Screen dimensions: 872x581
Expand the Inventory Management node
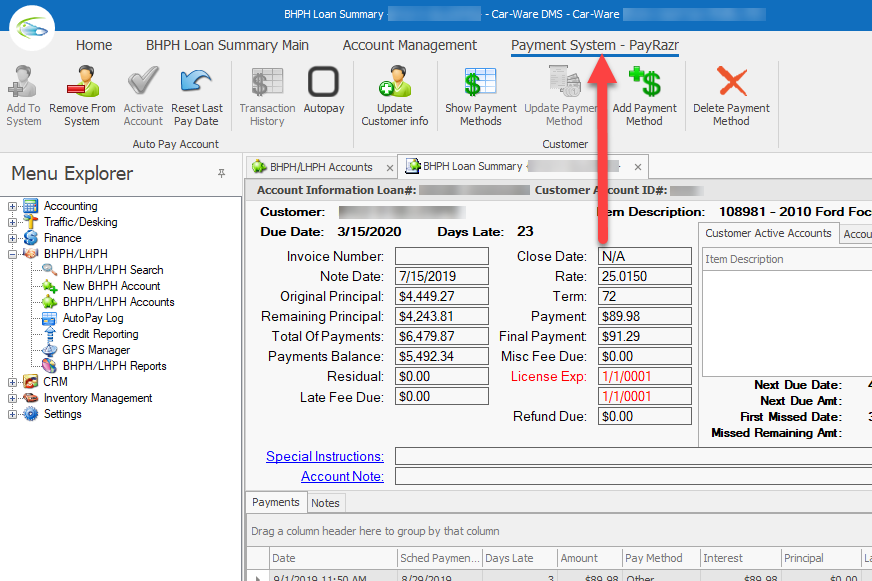(x=12, y=399)
